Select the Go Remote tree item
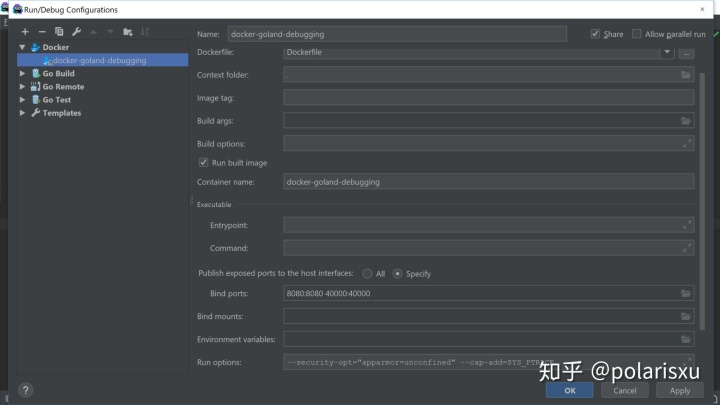The width and height of the screenshot is (720, 405). coord(63,86)
